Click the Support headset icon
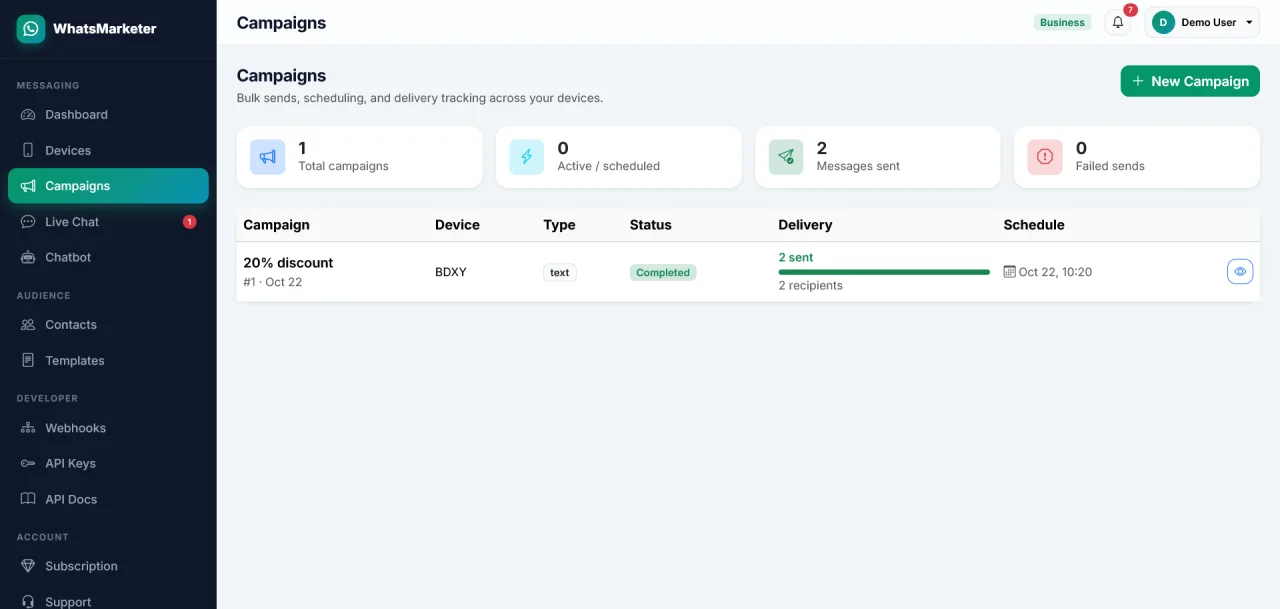Viewport: 1280px width, 609px height. [28, 602]
